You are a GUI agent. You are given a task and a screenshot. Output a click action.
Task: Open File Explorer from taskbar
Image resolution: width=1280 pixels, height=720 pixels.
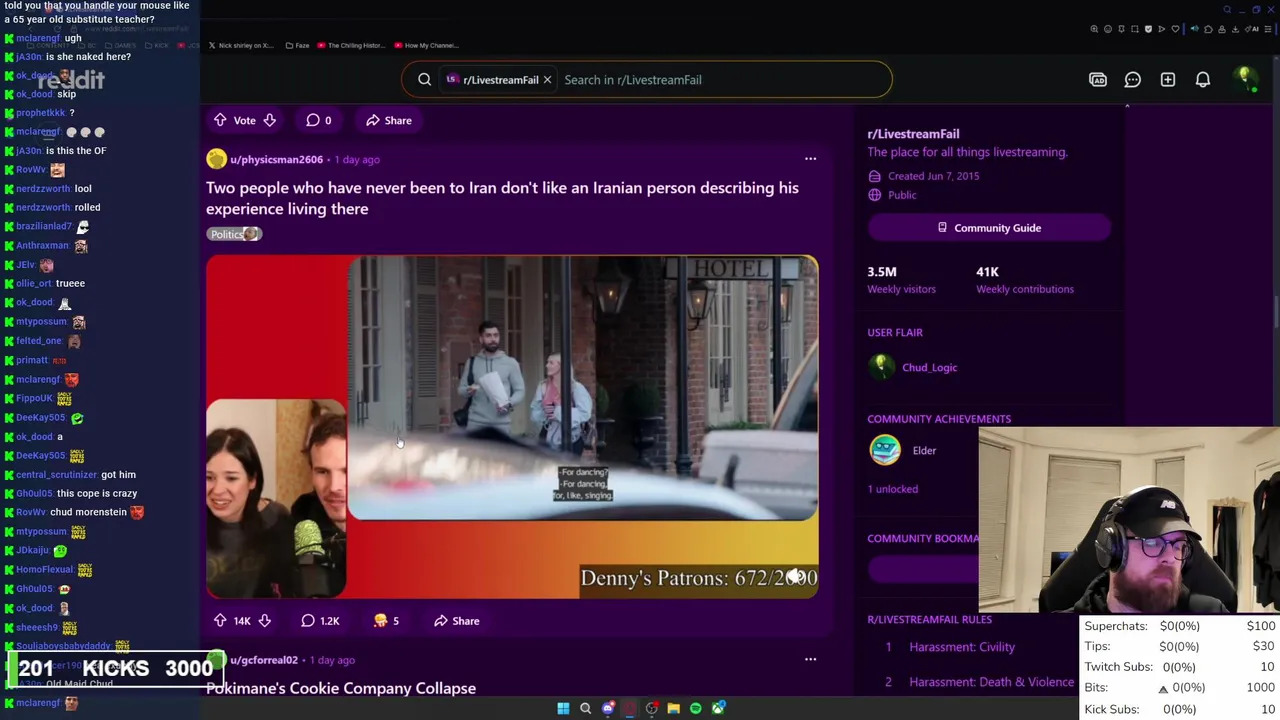coord(674,708)
